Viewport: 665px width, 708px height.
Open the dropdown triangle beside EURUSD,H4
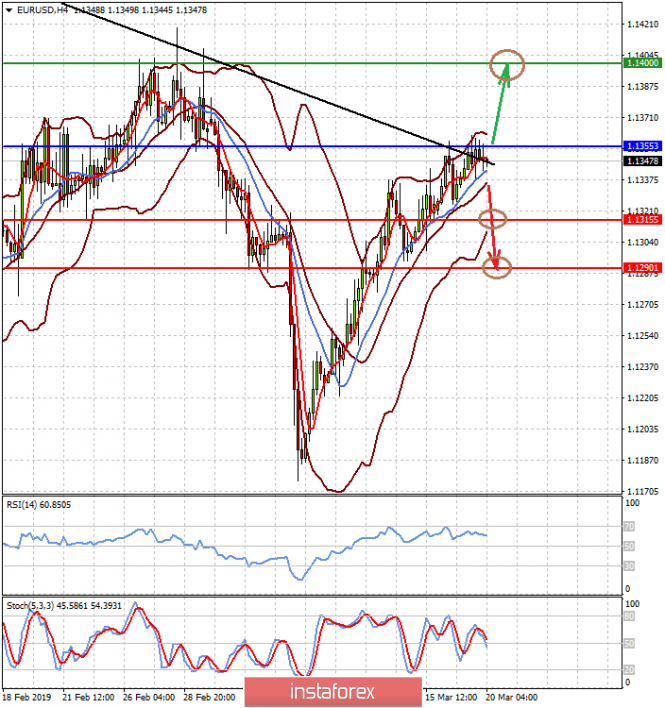pos(9,10)
